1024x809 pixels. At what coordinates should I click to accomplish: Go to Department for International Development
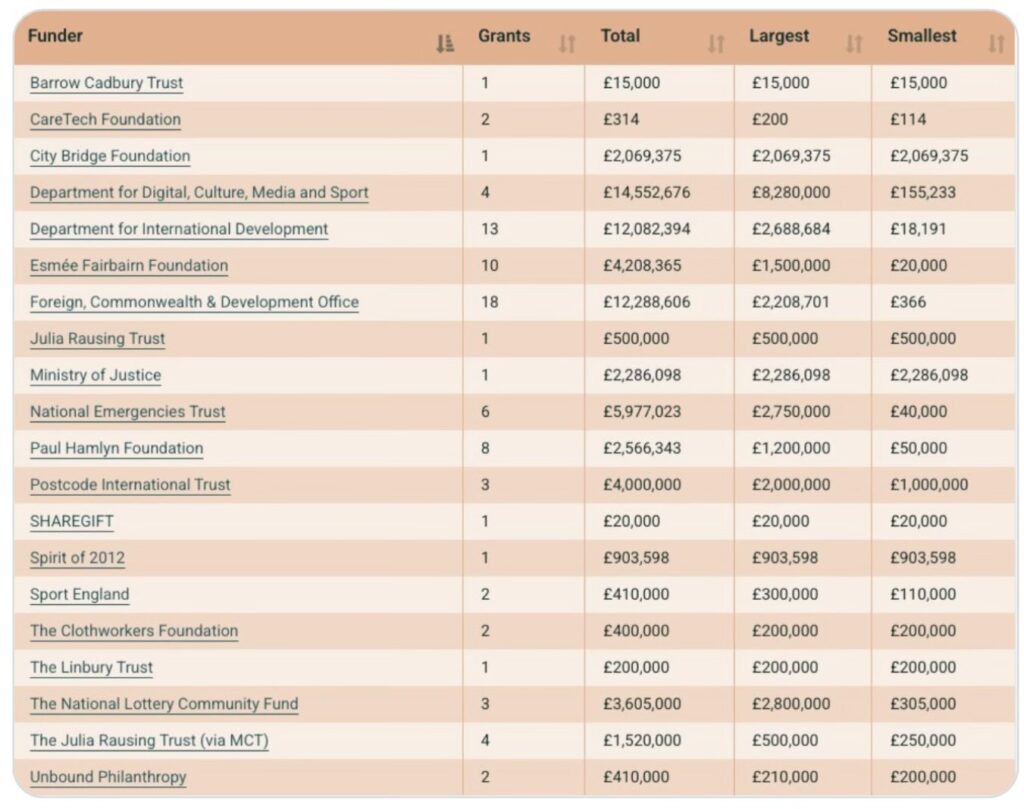tap(179, 229)
